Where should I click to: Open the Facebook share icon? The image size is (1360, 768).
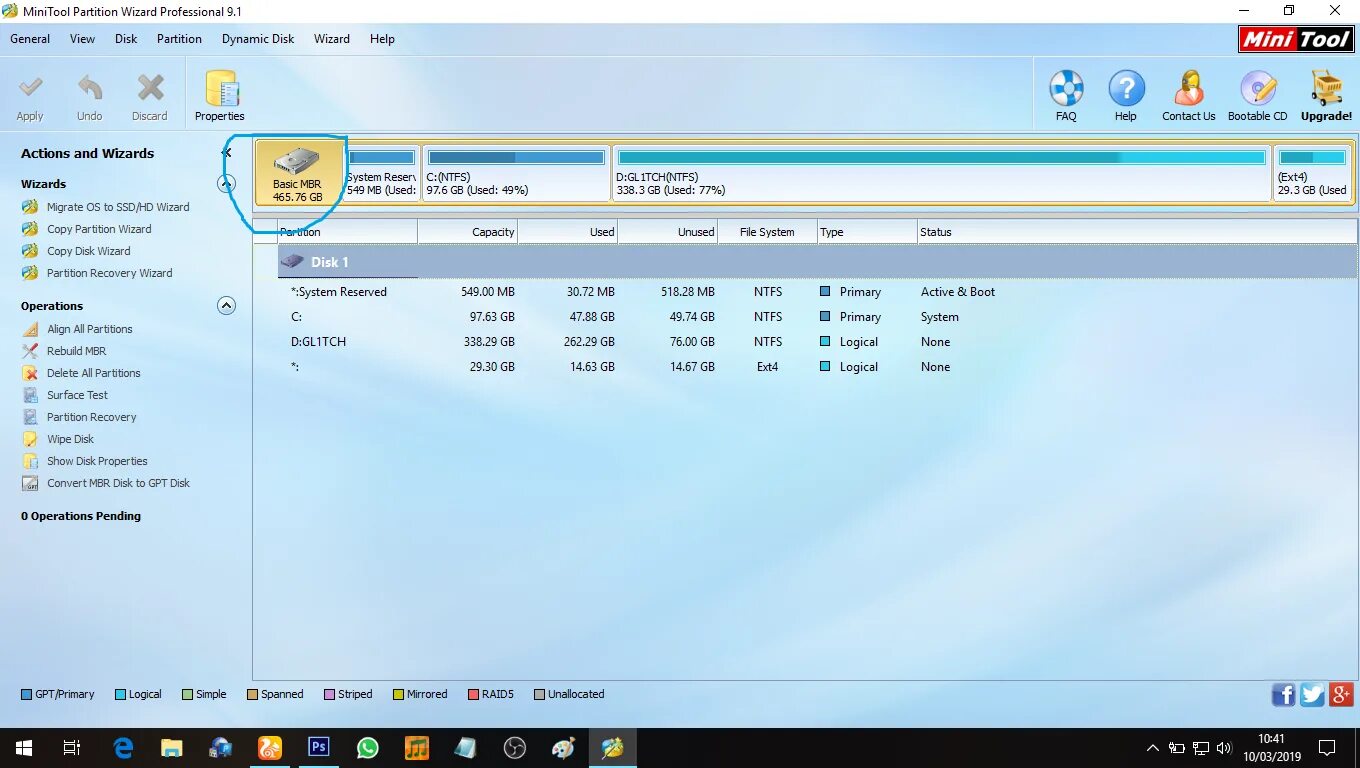click(x=1284, y=694)
